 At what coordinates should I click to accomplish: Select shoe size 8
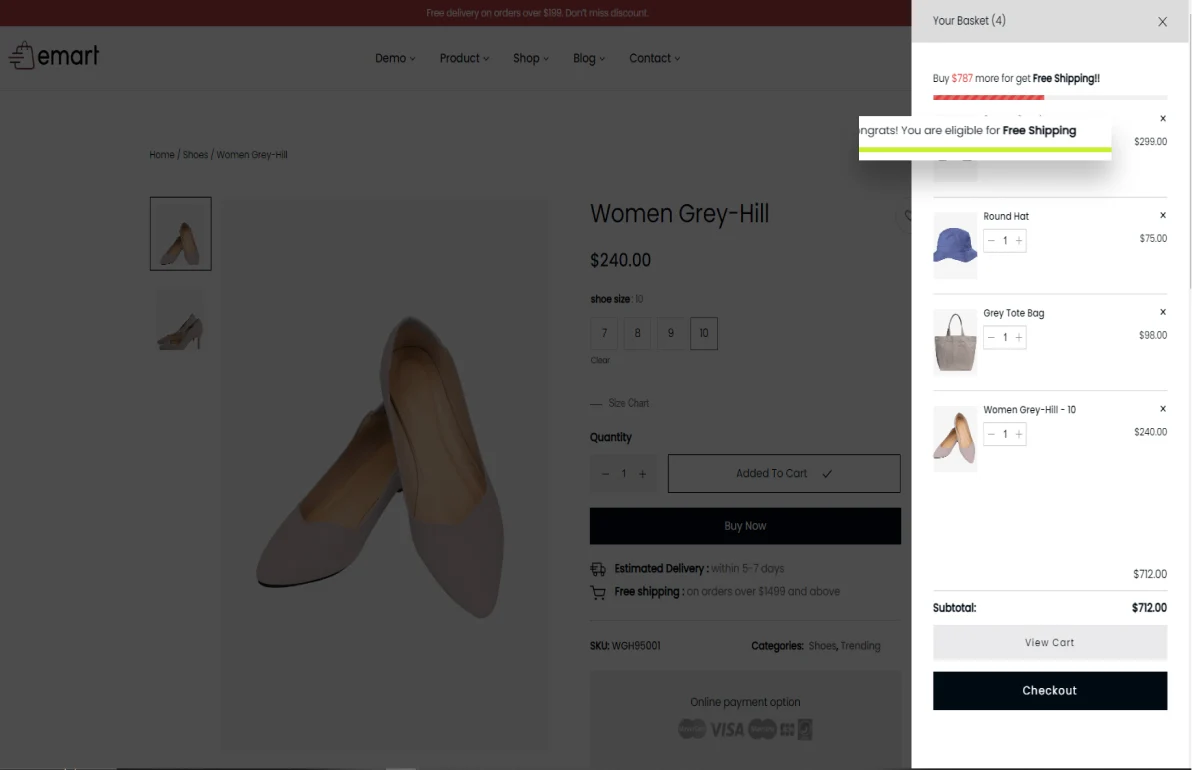pyautogui.click(x=637, y=333)
